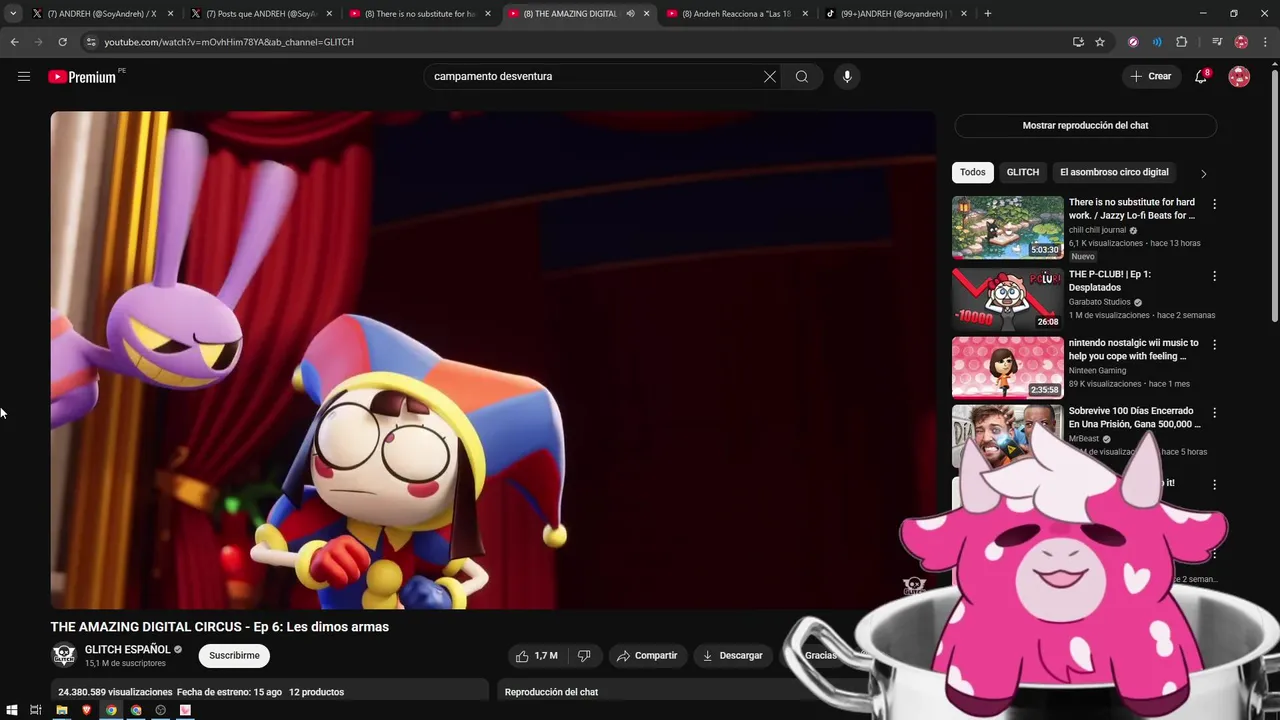Clear the search box with the X
This screenshot has height=720, width=1280.
tap(770, 76)
